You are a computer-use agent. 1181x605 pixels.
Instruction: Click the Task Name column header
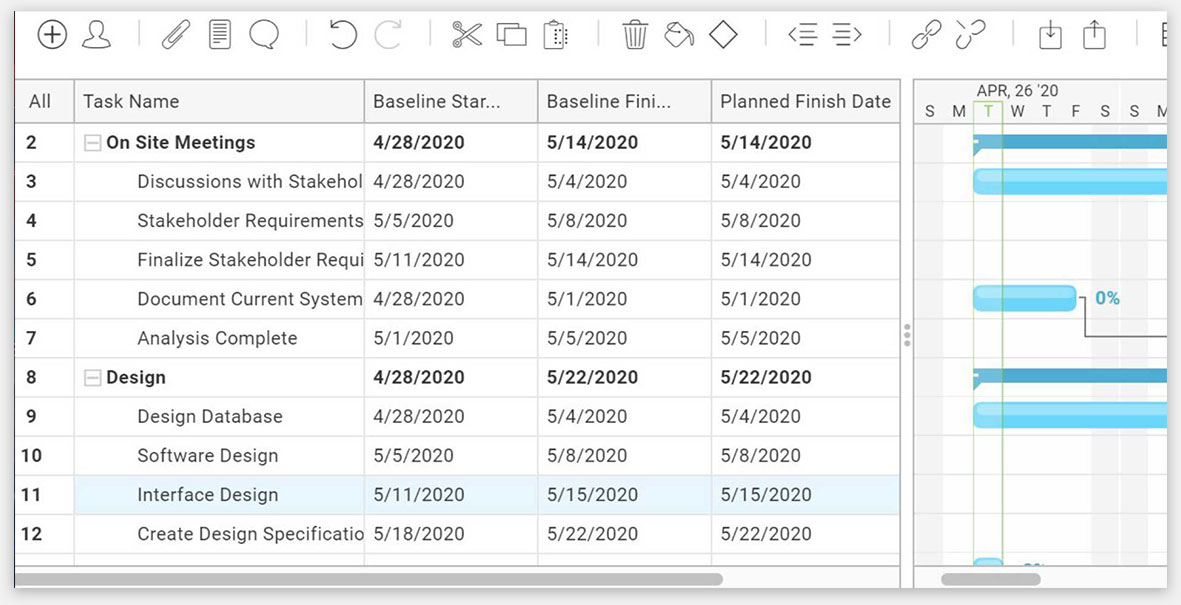tap(219, 102)
